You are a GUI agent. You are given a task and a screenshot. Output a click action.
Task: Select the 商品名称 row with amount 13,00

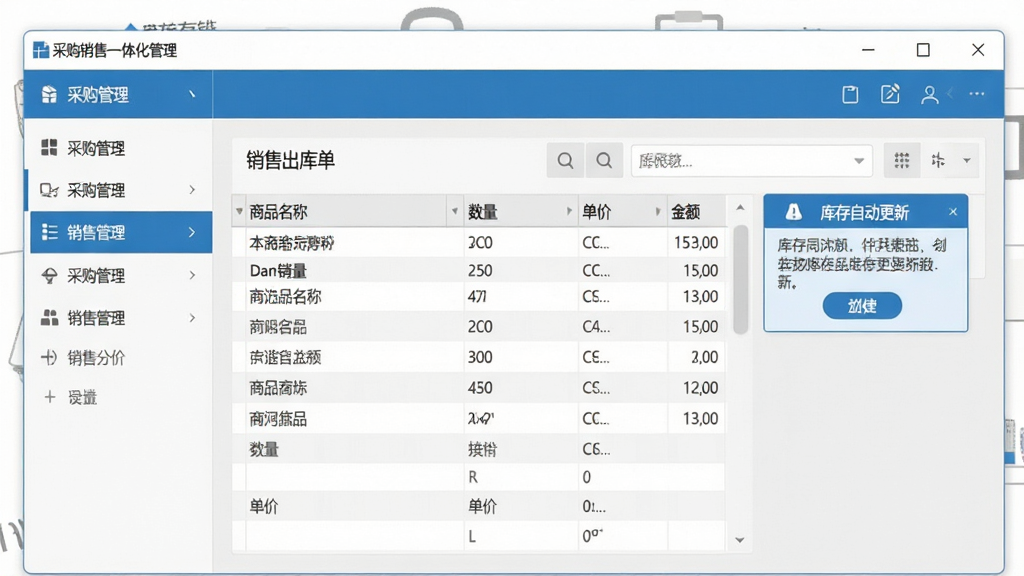click(478, 296)
